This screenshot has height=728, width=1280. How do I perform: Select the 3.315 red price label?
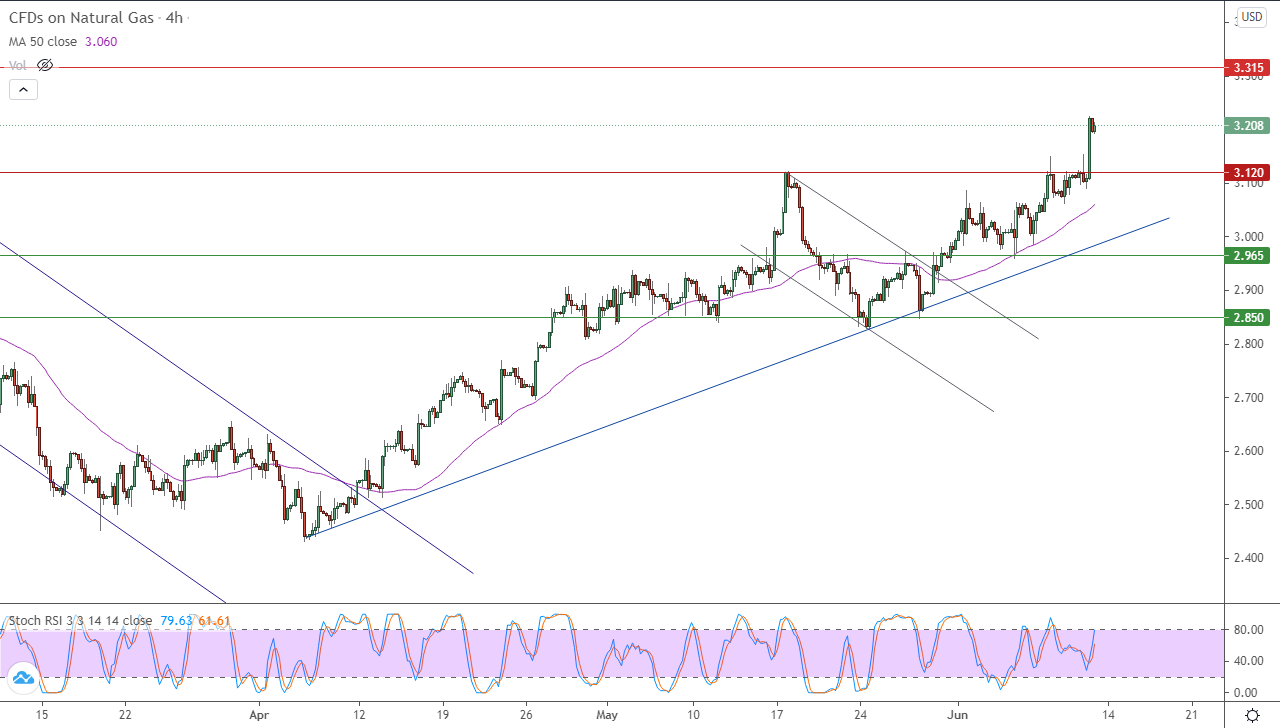pyautogui.click(x=1249, y=68)
